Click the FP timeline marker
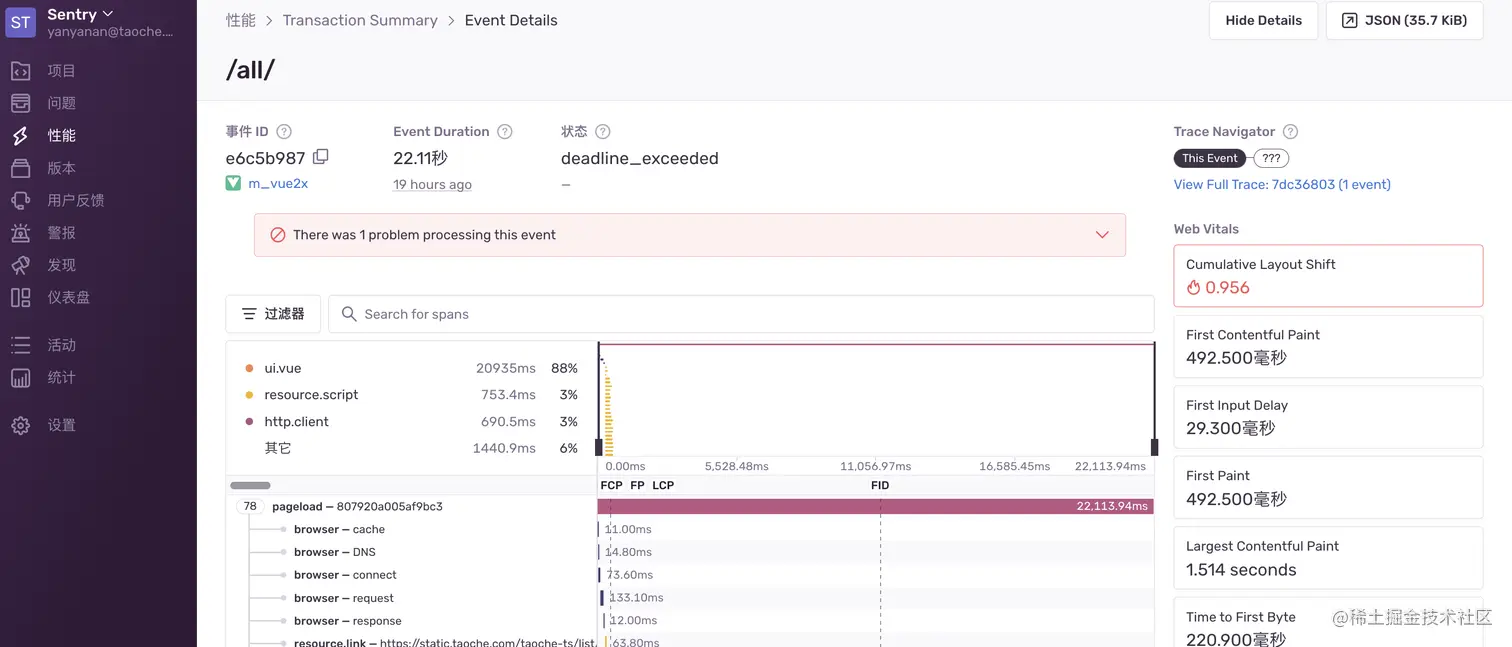 pyautogui.click(x=637, y=485)
